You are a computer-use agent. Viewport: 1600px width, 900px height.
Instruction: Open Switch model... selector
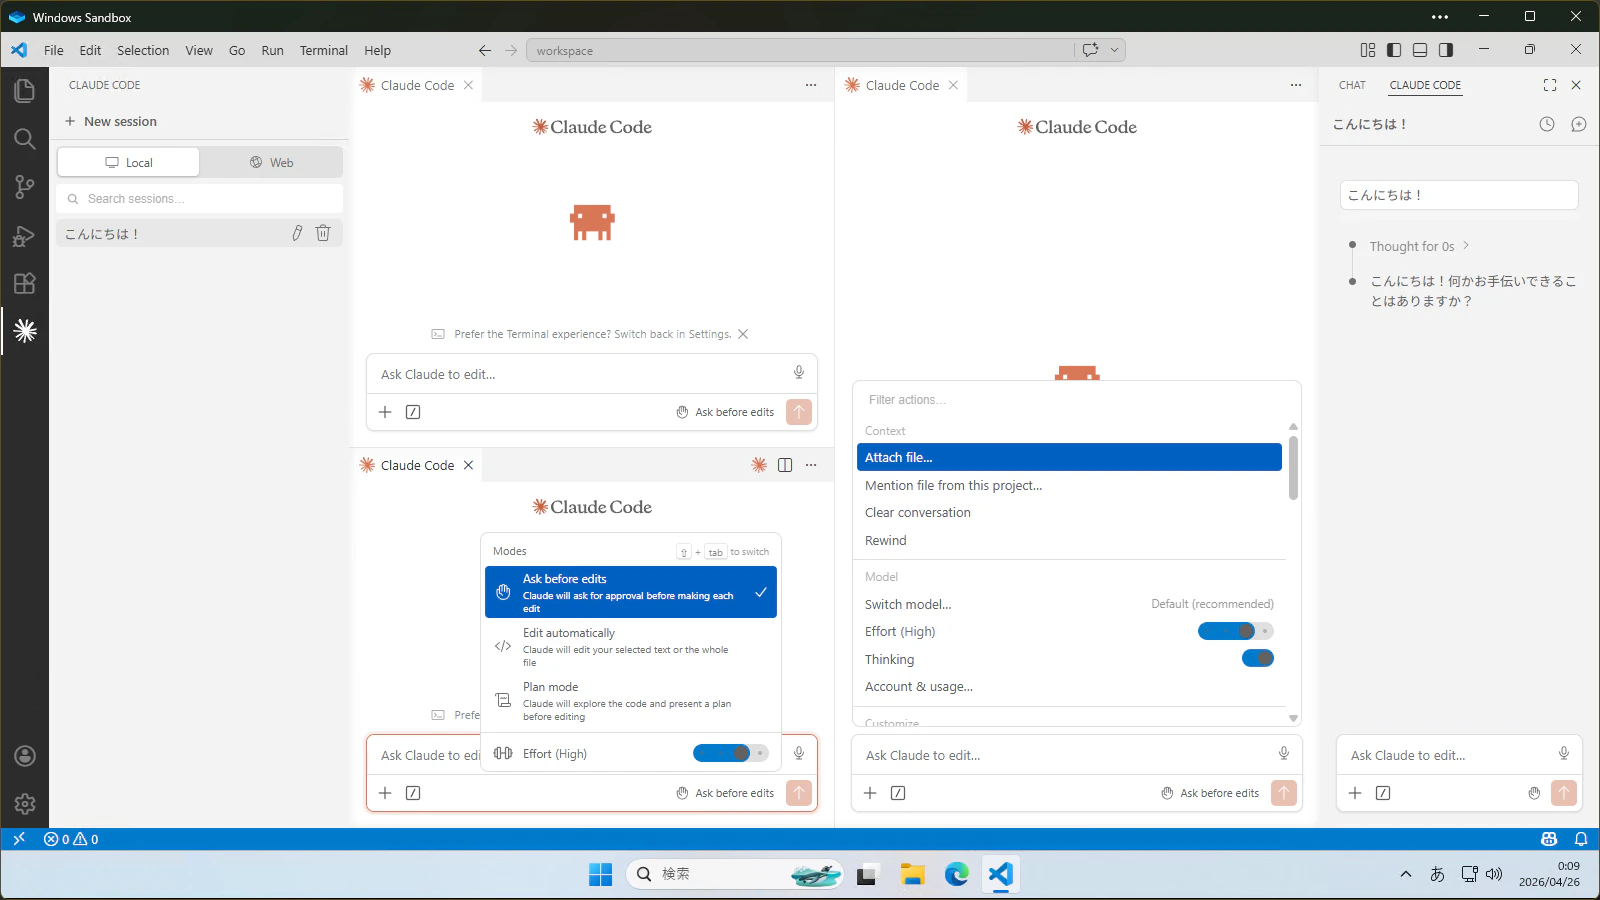click(x=1069, y=604)
